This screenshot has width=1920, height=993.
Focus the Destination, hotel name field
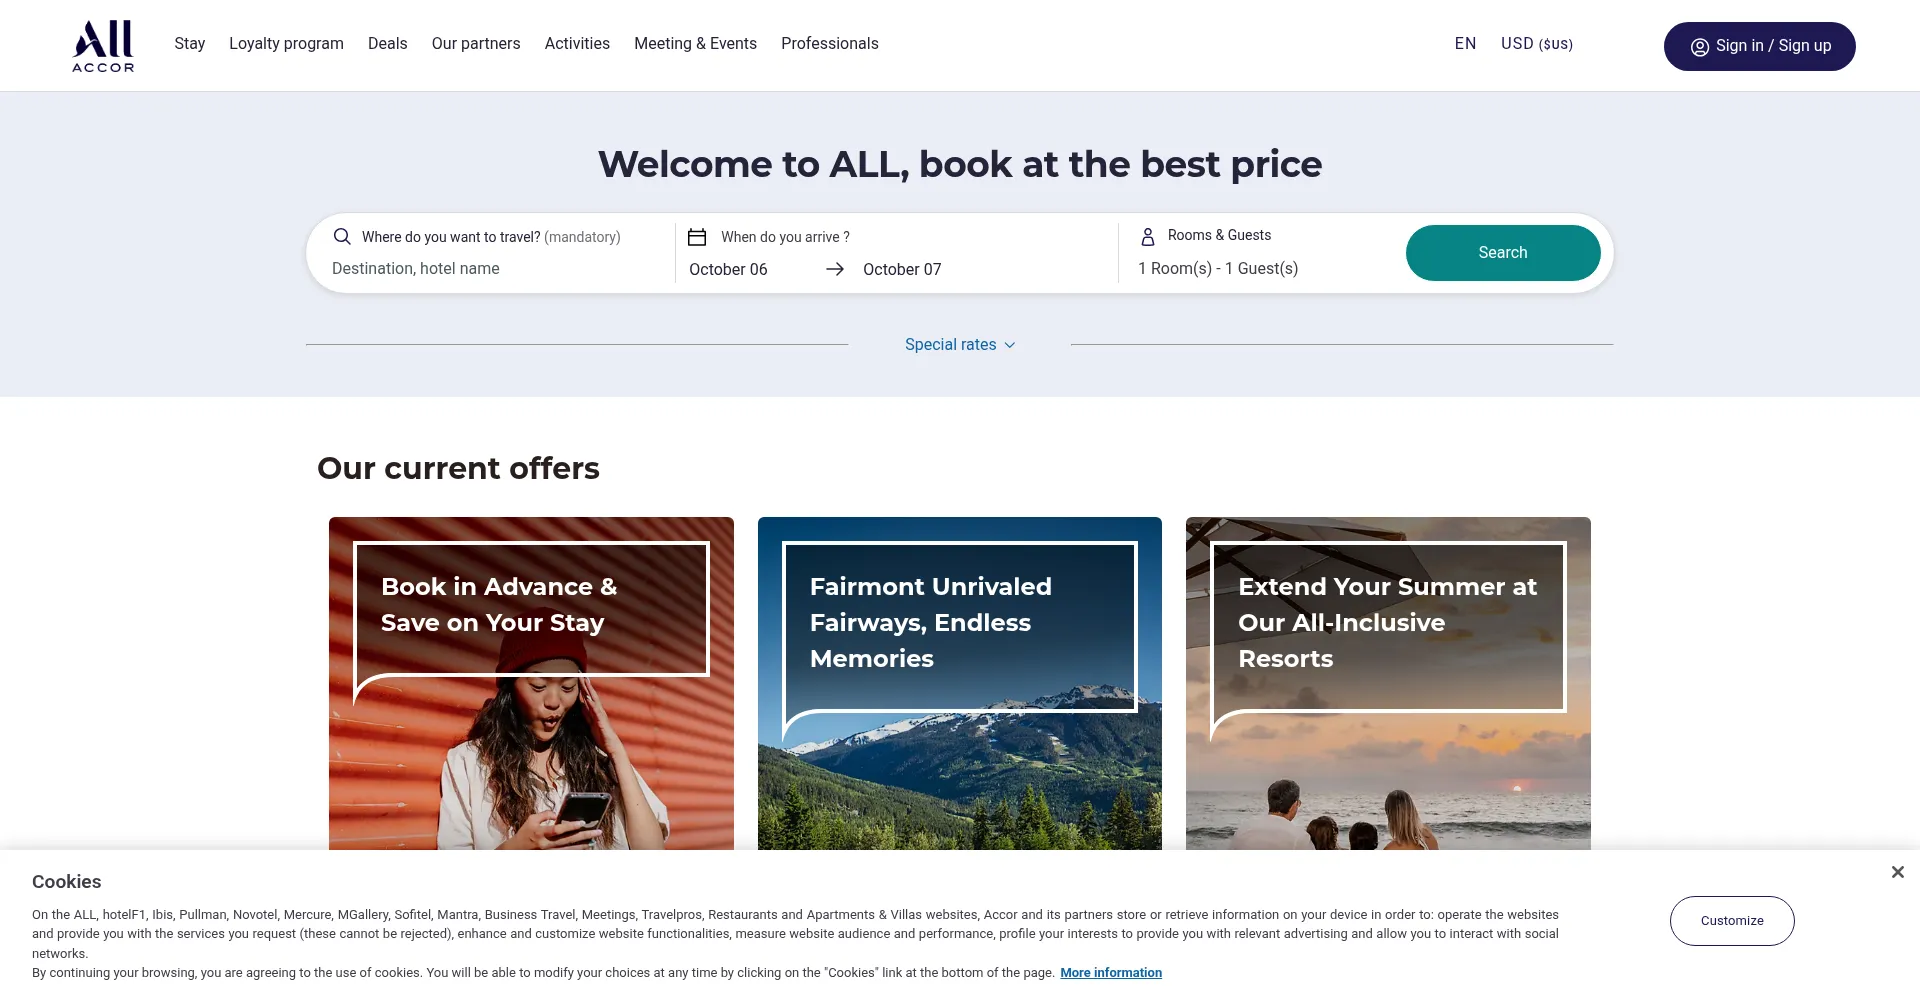[x=490, y=269]
